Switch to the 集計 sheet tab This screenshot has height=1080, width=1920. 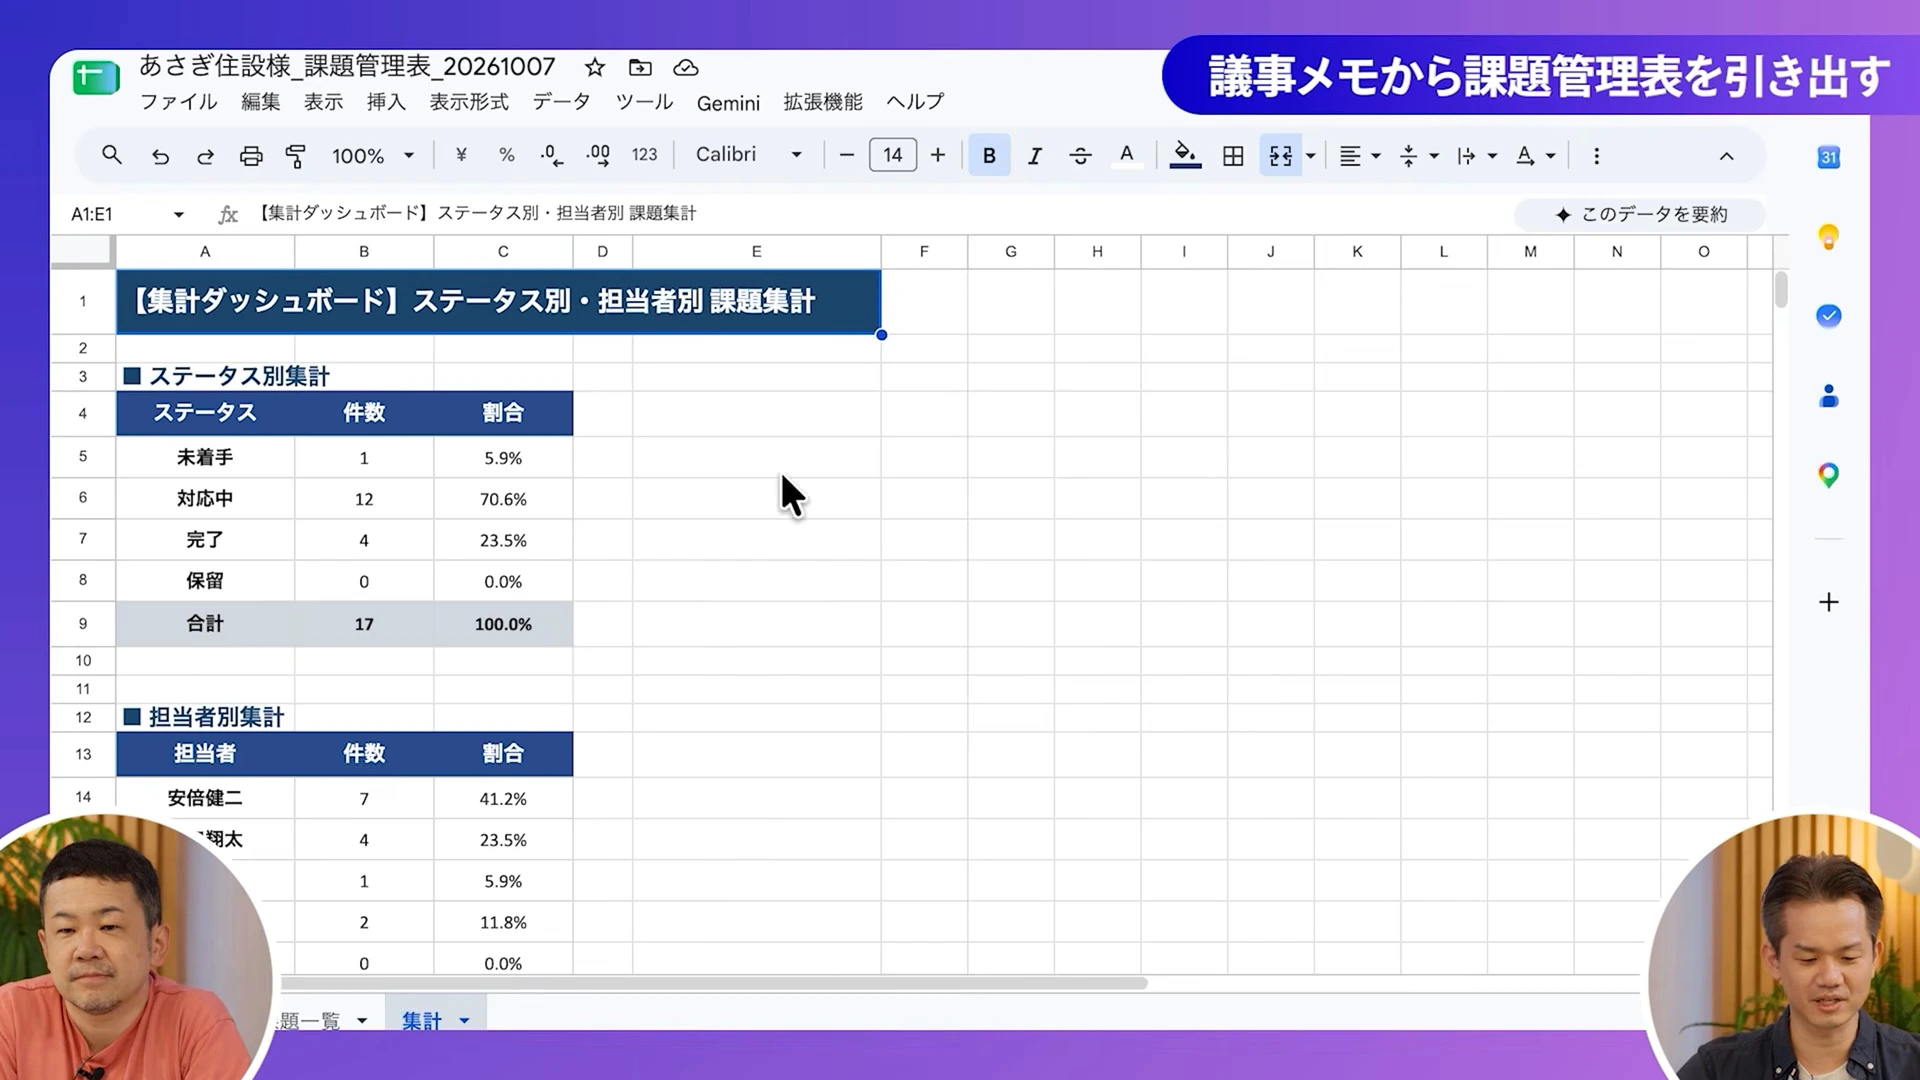422,1020
